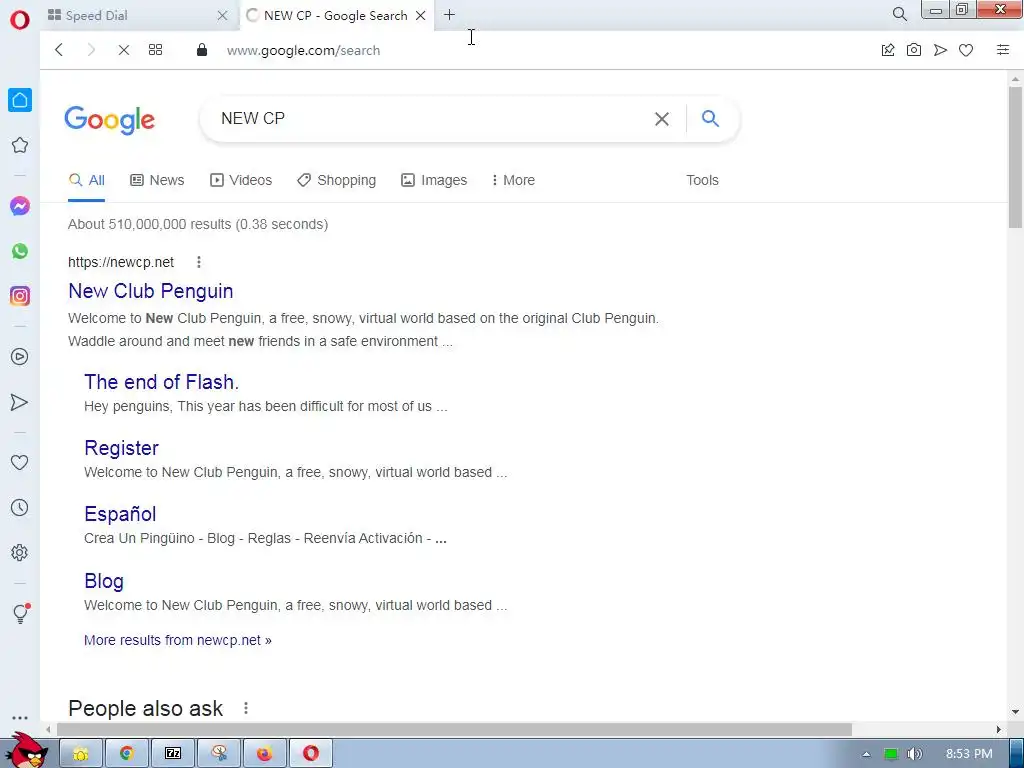Open Easy Setup settings icon

[1003, 50]
